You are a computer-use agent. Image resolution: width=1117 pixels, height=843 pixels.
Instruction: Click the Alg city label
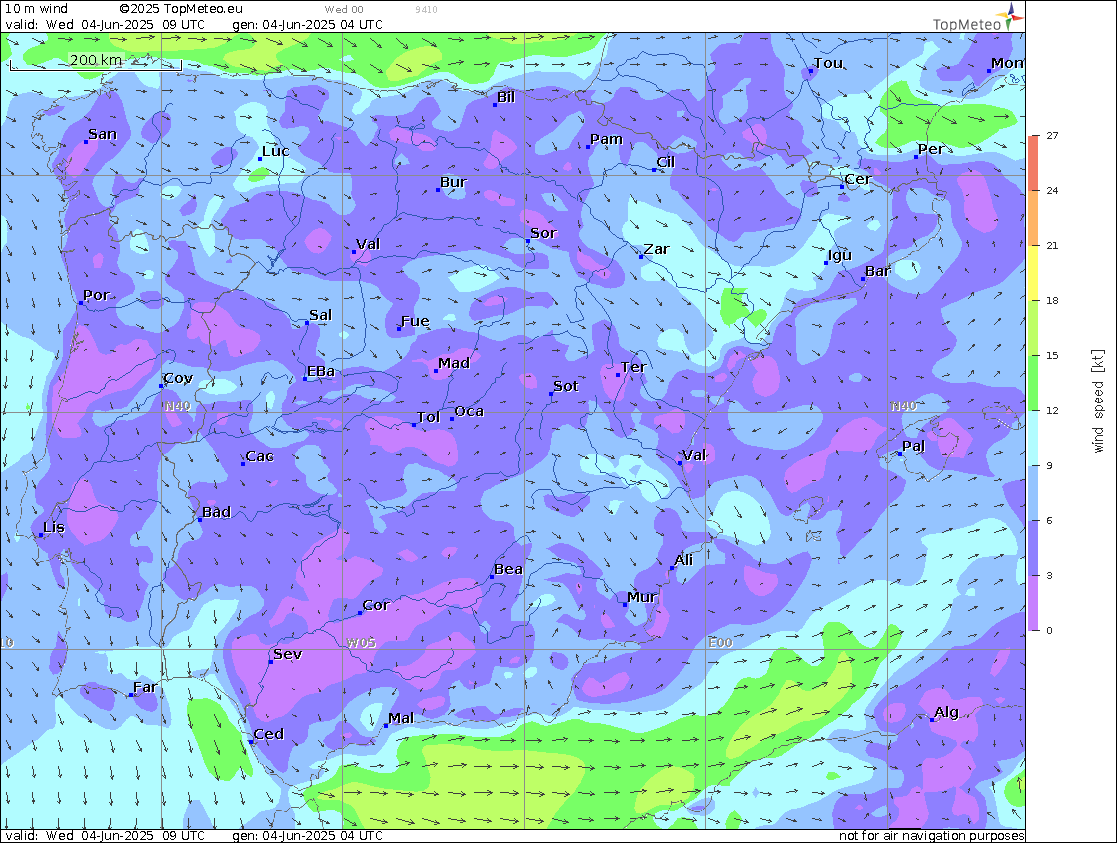click(x=946, y=712)
